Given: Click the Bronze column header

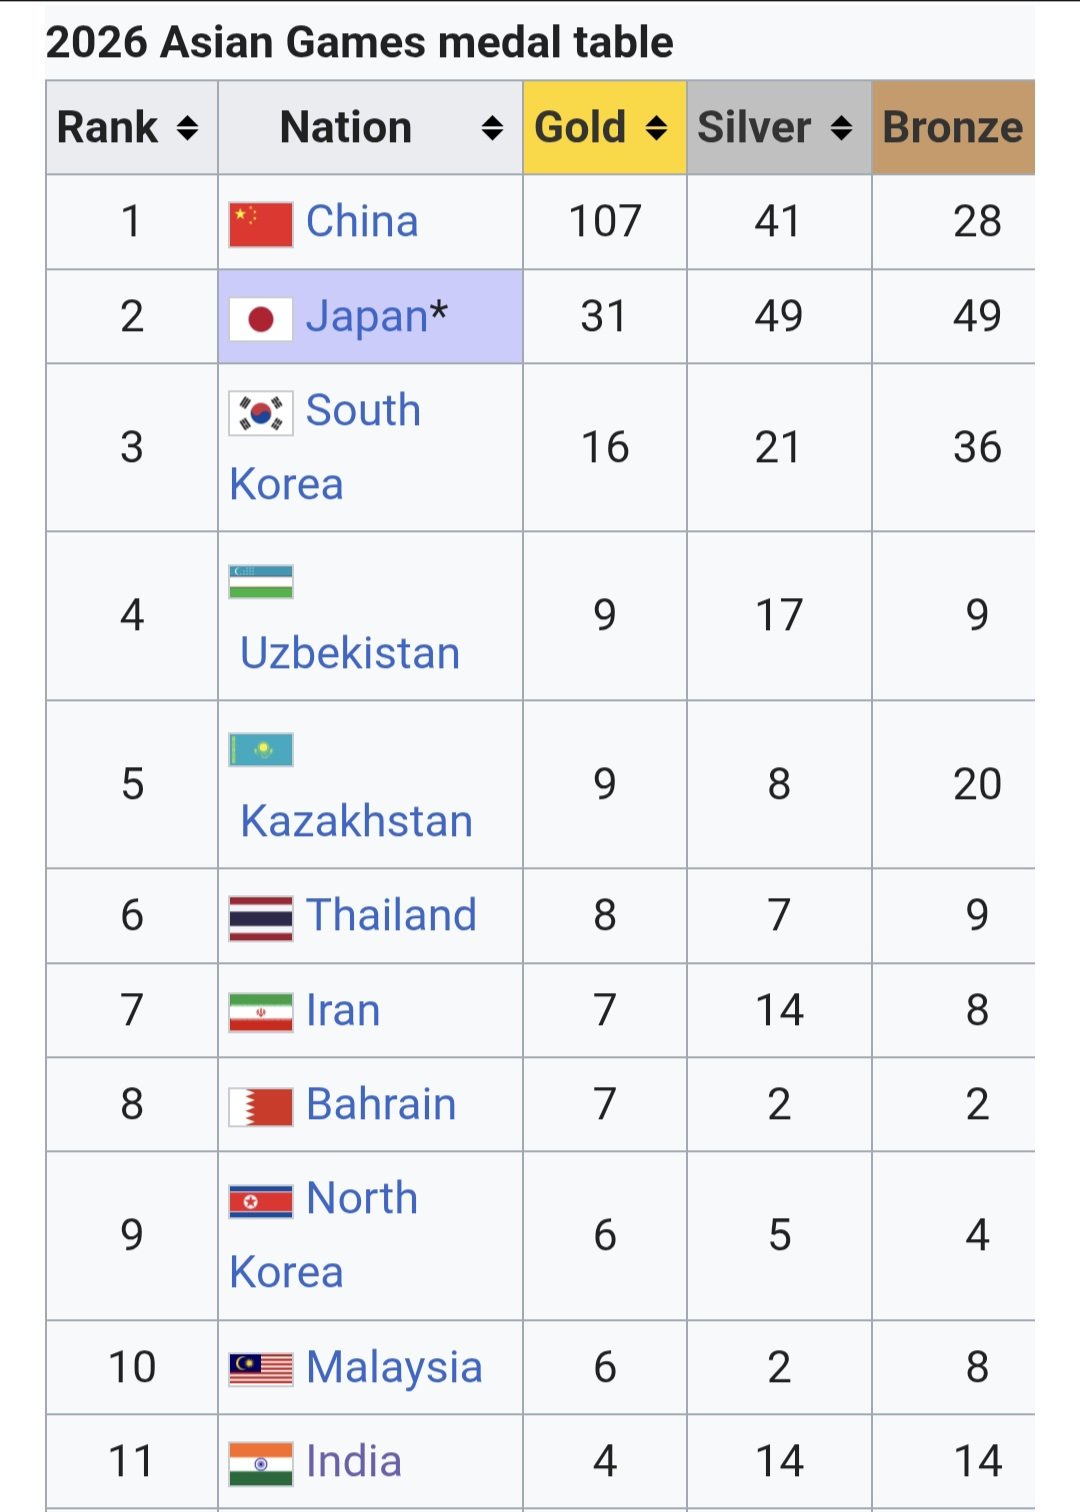Looking at the screenshot, I should tap(953, 128).
